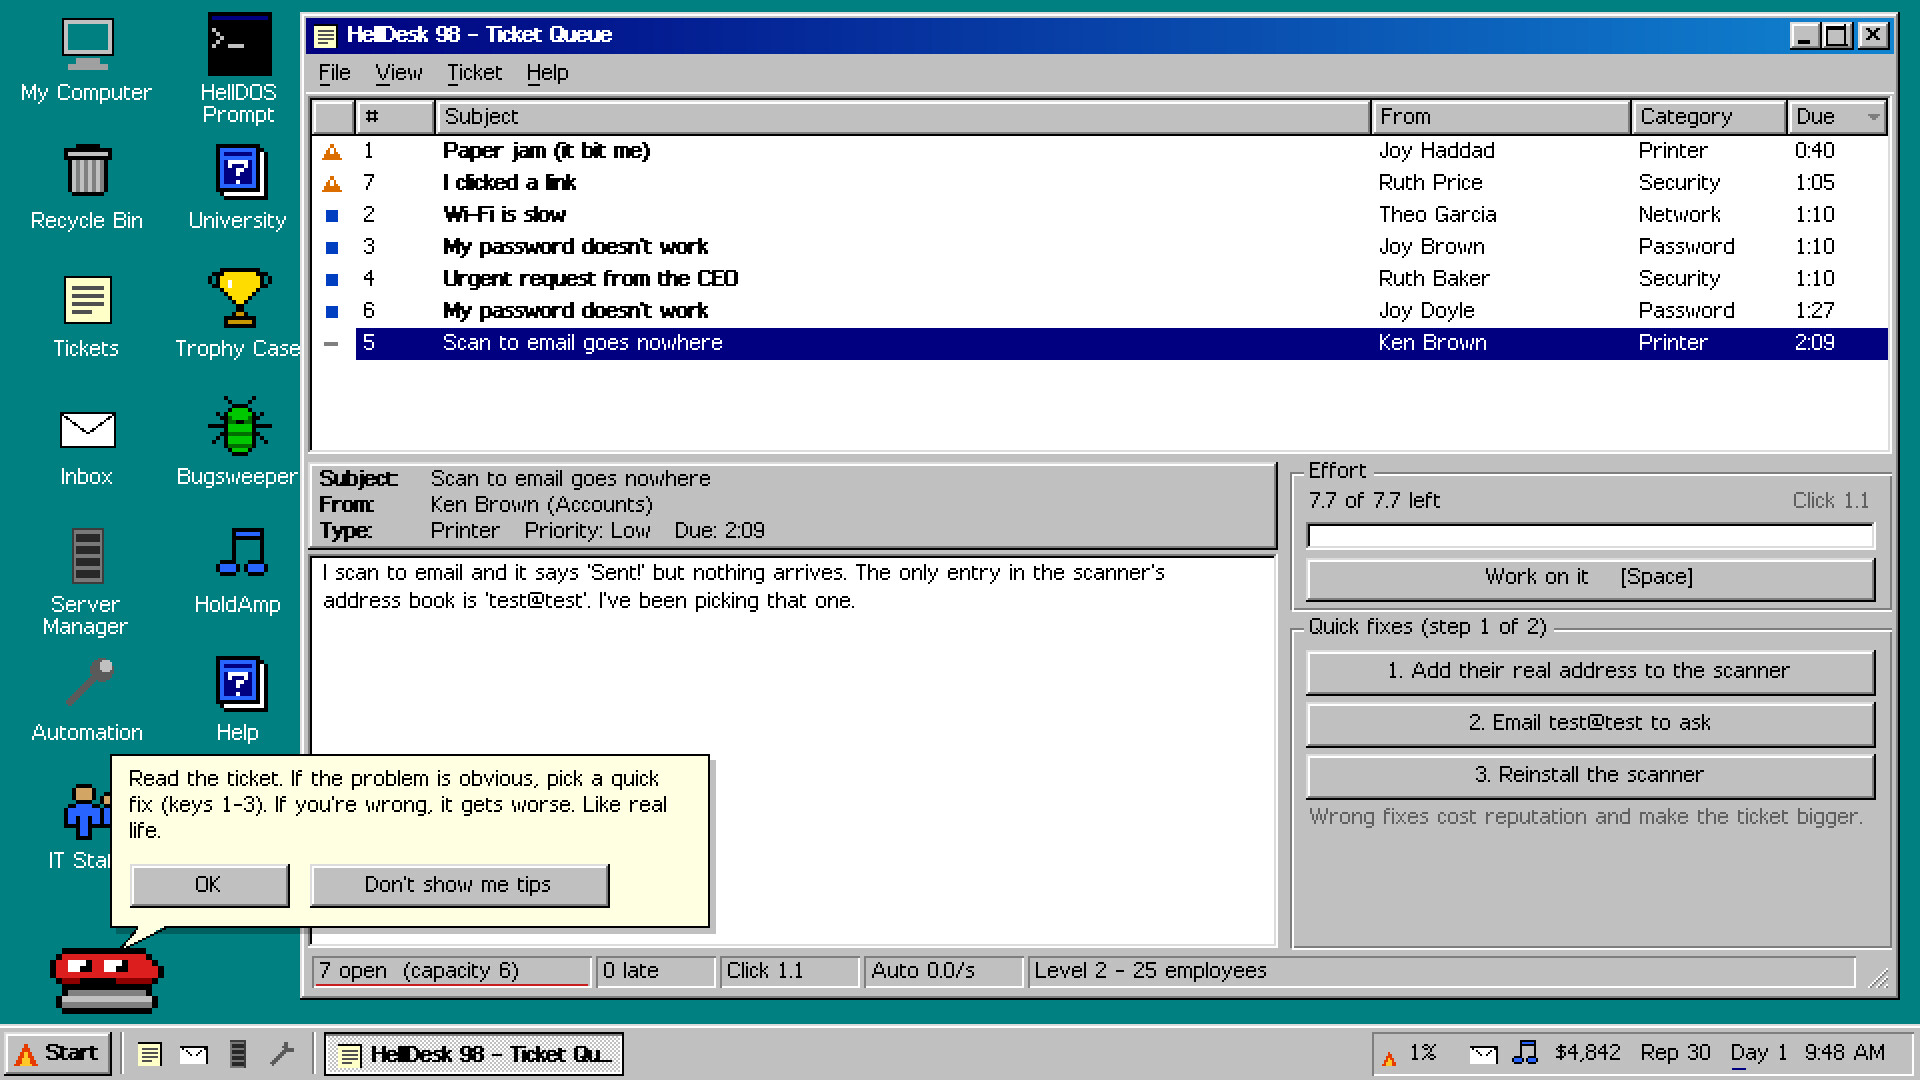Click the wrench icon in taskbar quick launch
This screenshot has width=1920, height=1080.
pyautogui.click(x=282, y=1053)
